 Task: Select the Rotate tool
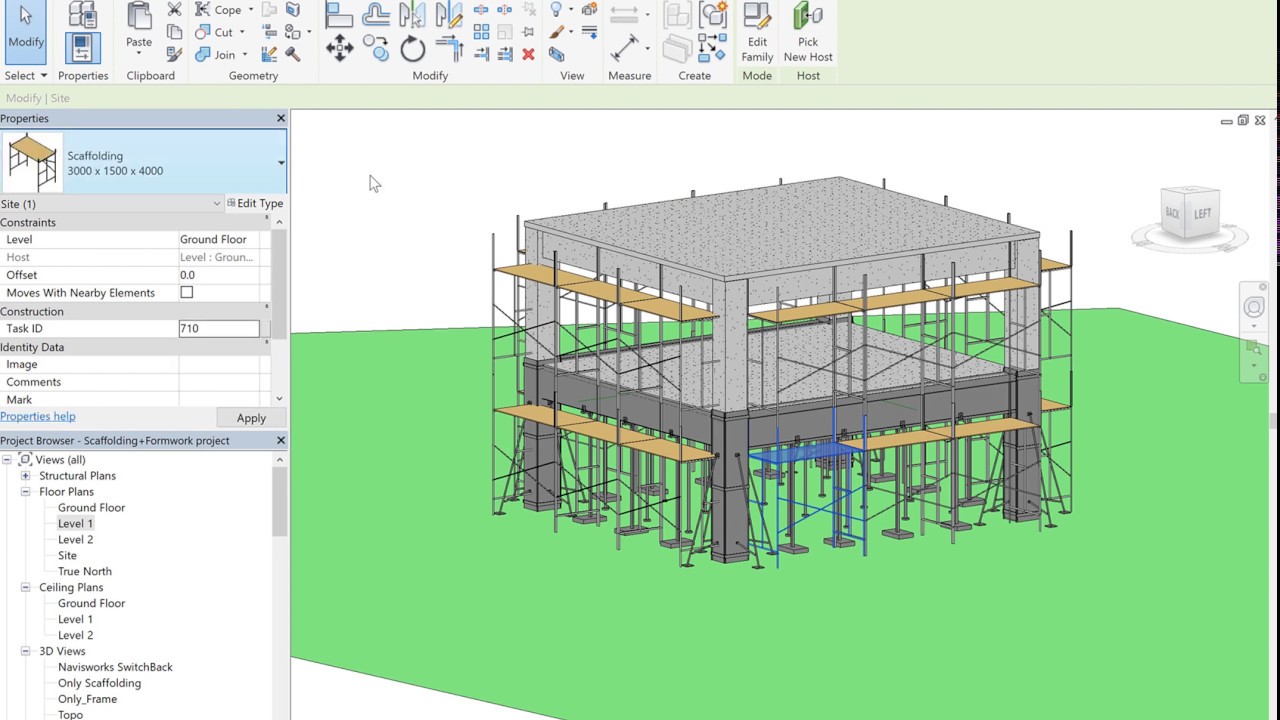point(413,48)
